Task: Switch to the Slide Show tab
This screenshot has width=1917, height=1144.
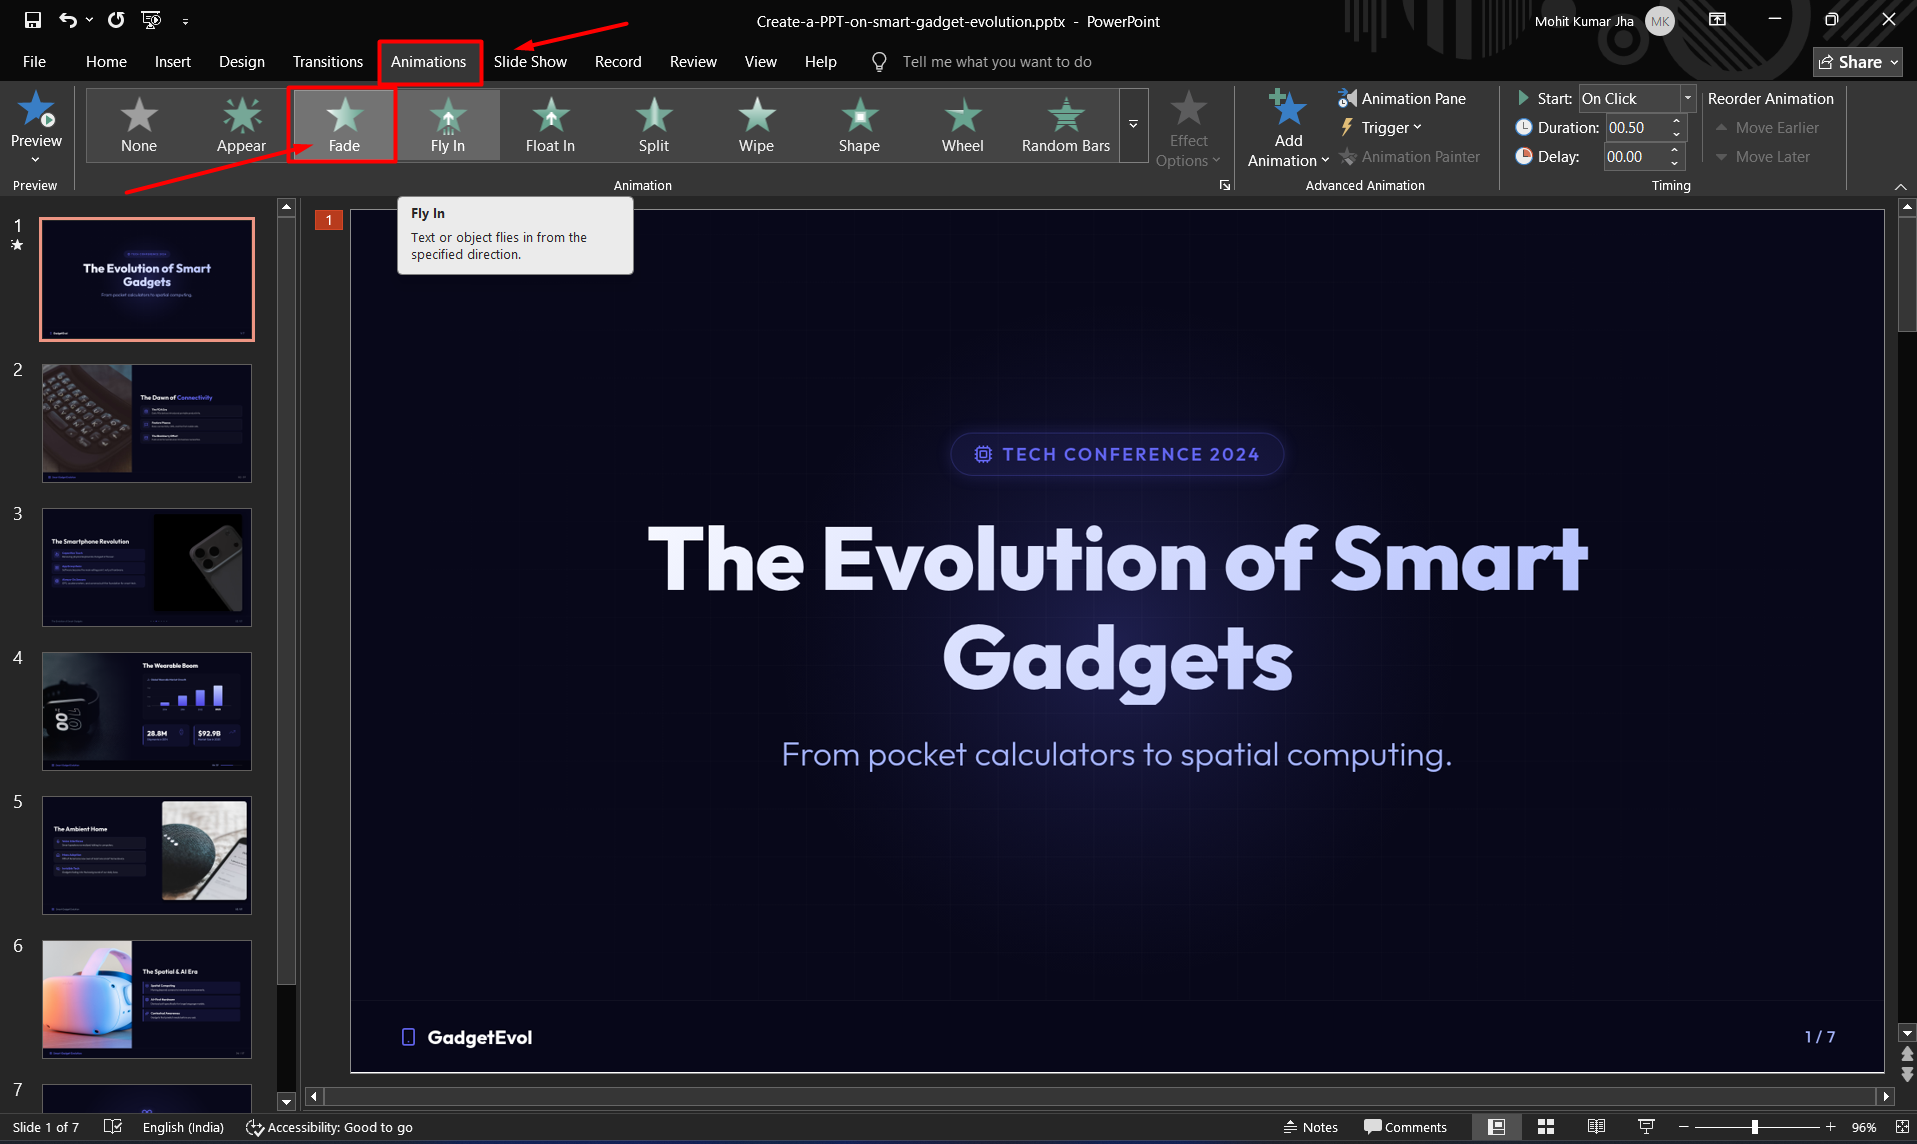Action: (x=530, y=61)
